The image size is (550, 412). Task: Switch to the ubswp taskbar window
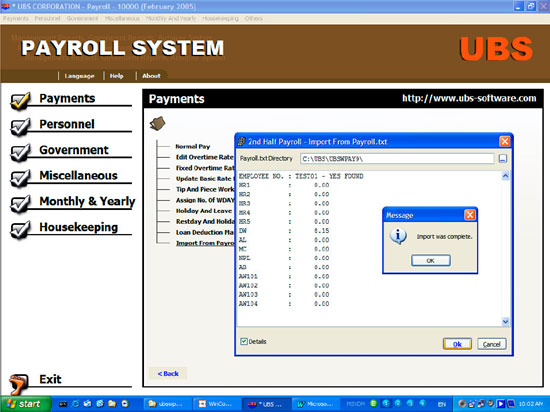(x=168, y=404)
